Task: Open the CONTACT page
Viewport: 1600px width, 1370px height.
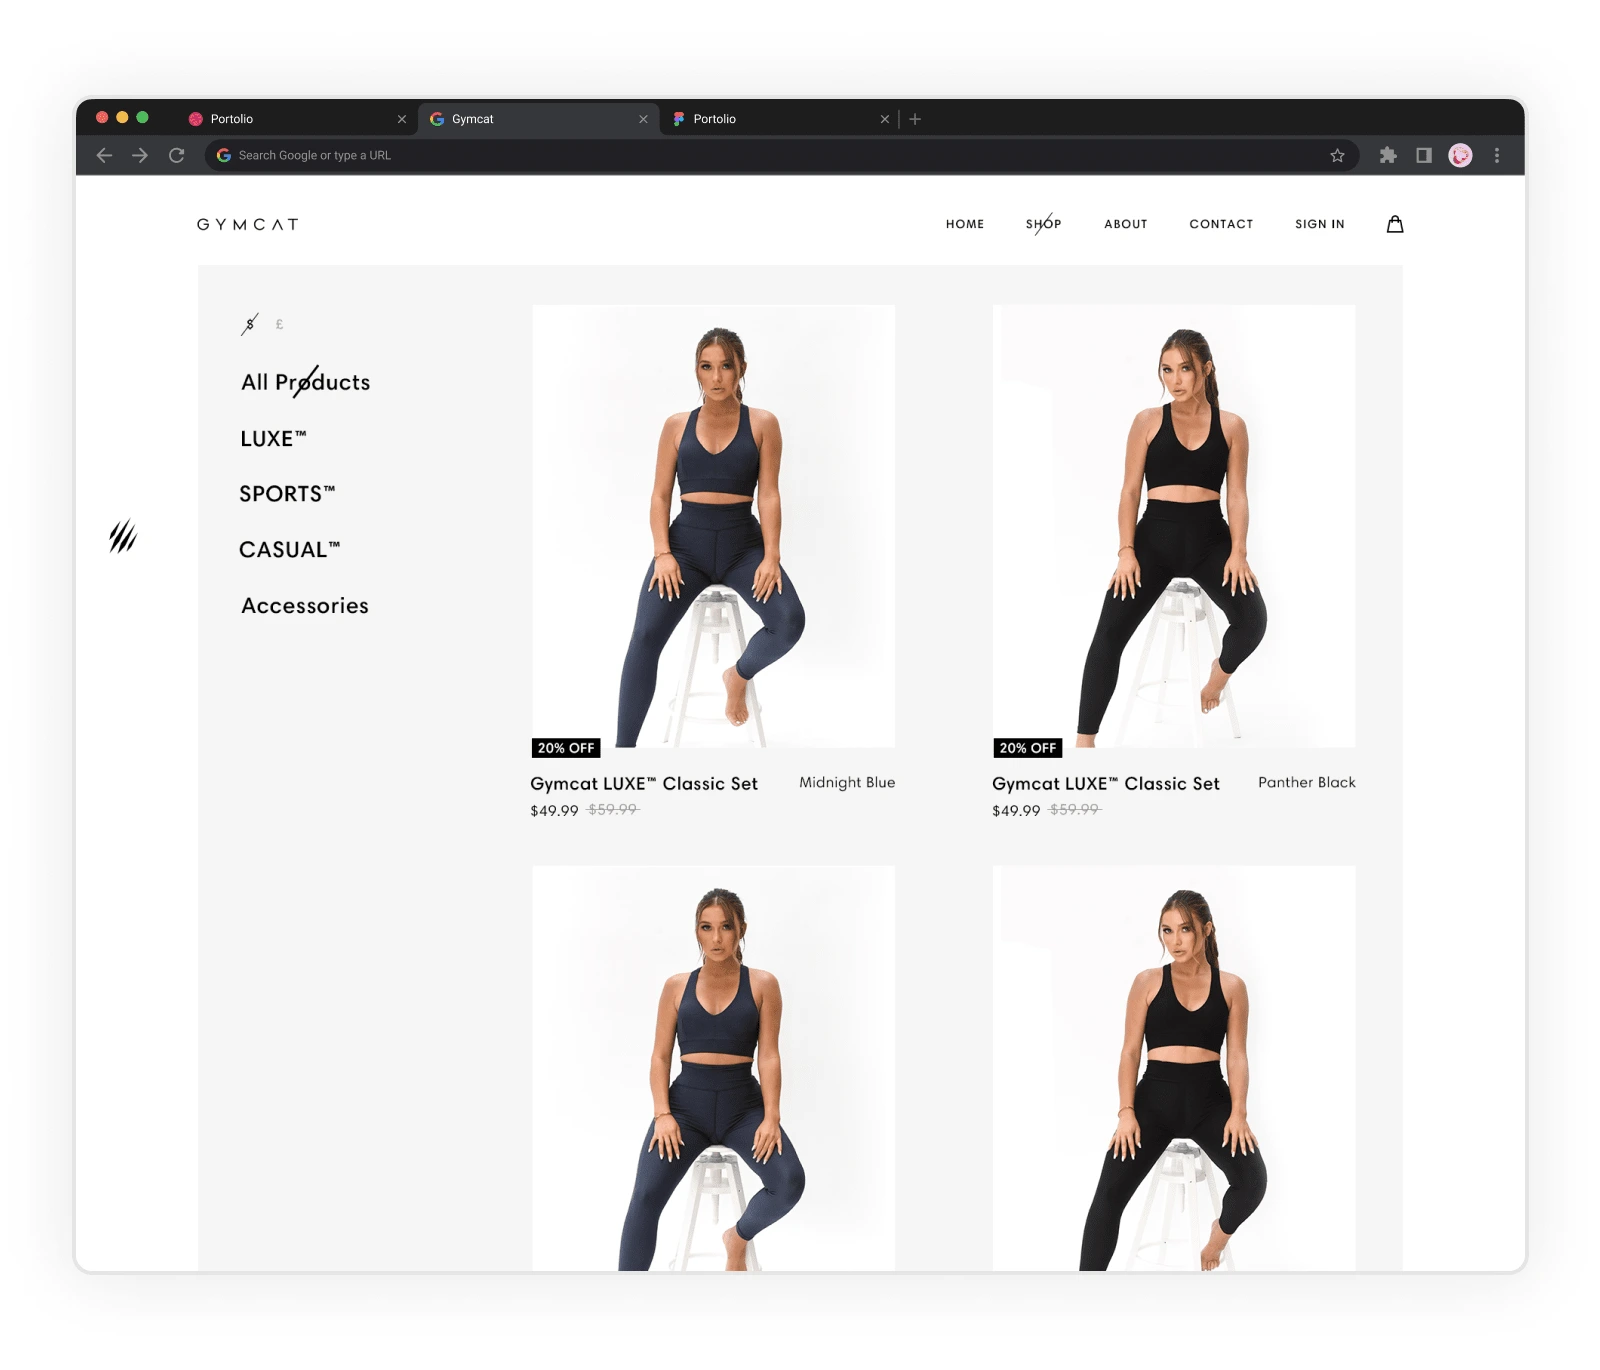Action: tap(1221, 224)
